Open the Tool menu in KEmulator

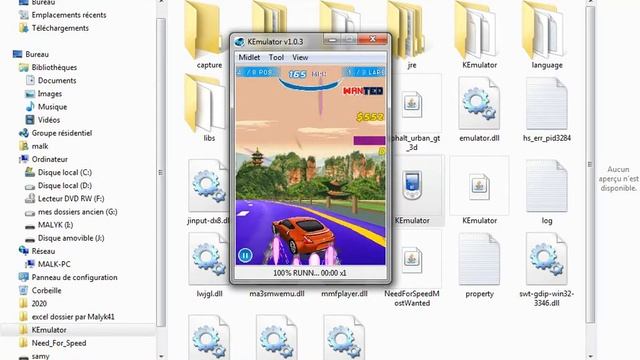pyautogui.click(x=276, y=58)
